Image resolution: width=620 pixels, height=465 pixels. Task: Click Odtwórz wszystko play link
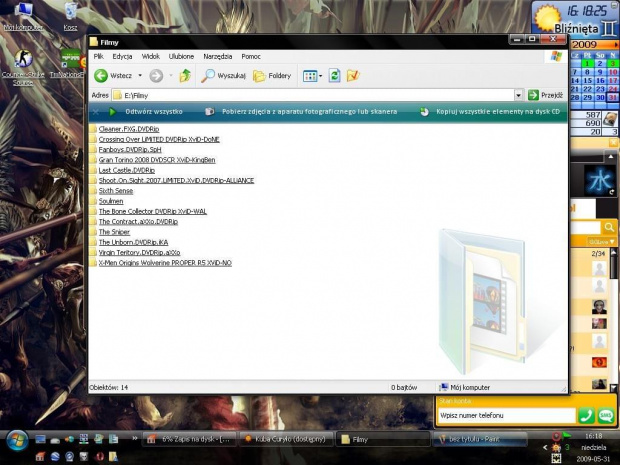[153, 112]
